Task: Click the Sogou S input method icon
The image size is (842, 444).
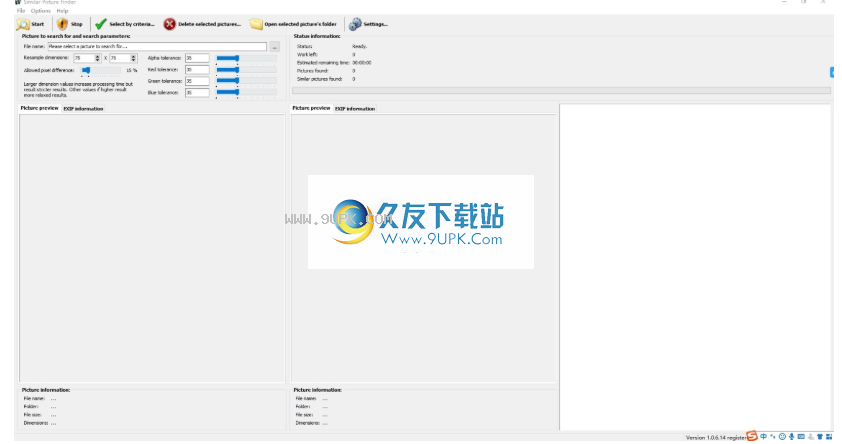Action: tap(752, 436)
